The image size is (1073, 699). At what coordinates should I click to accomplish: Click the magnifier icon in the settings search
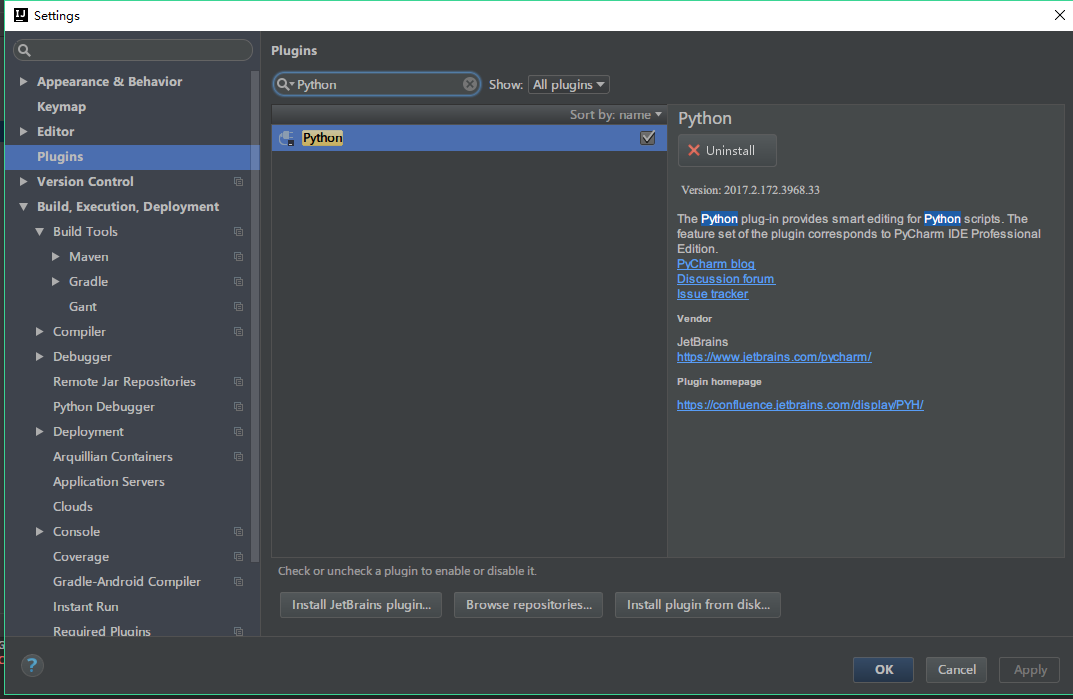25,50
